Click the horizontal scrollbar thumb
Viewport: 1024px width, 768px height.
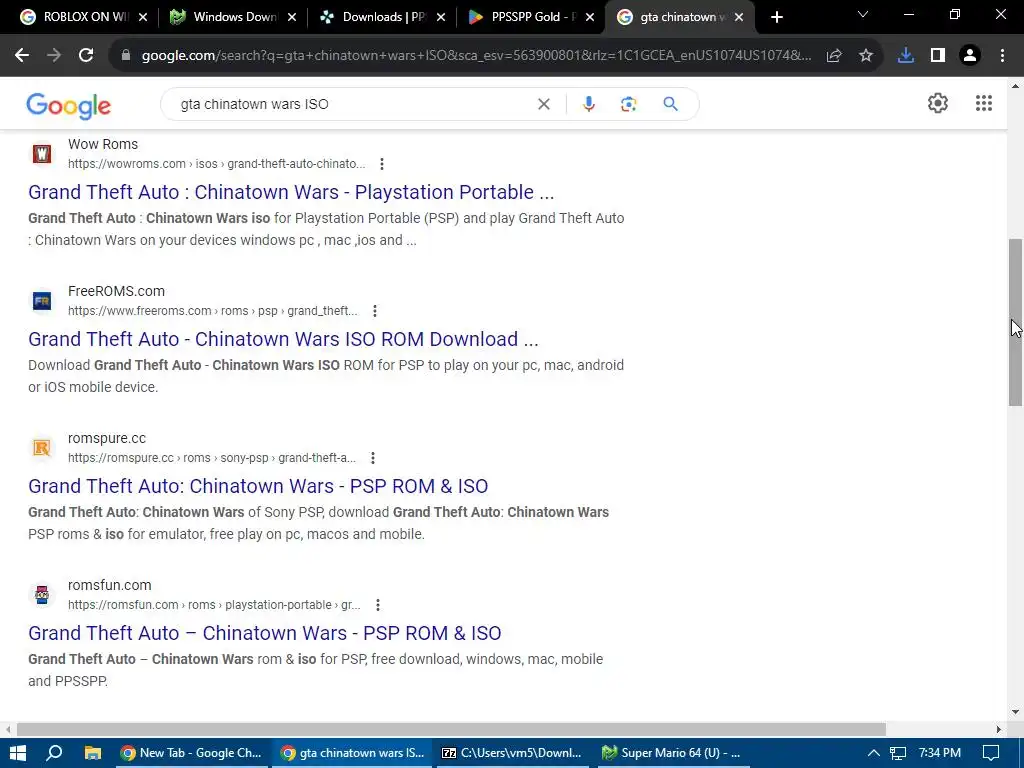coord(451,729)
